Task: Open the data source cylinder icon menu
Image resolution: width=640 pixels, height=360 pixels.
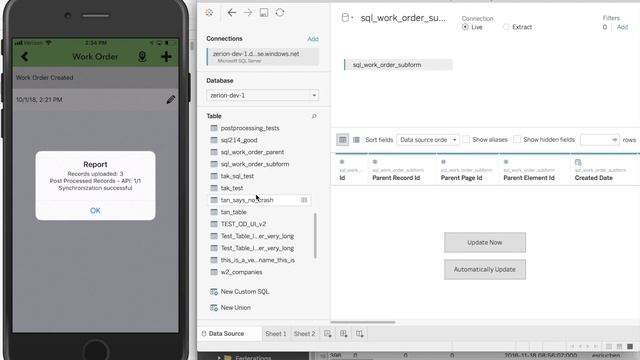Action: pos(345,18)
